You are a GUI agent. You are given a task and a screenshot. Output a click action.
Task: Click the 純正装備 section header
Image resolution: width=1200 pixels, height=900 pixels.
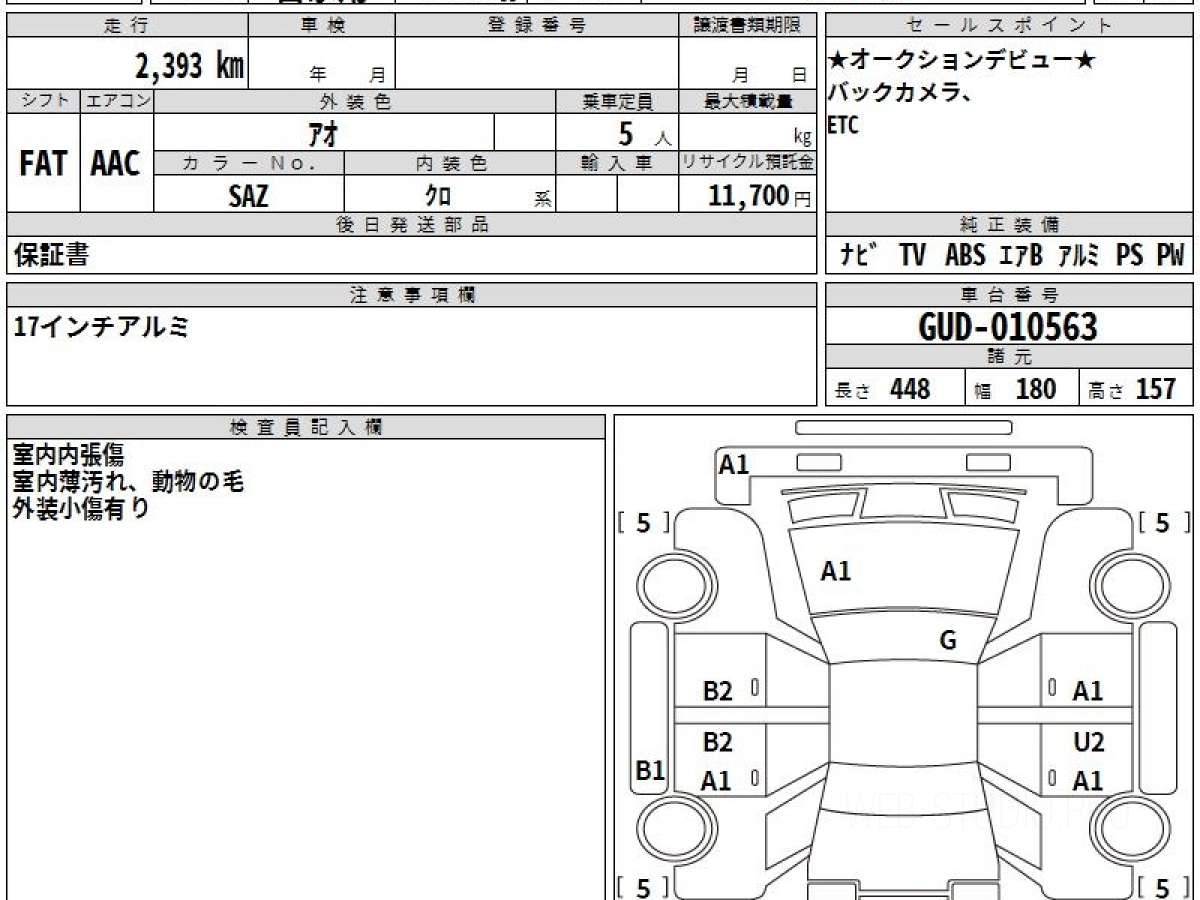click(x=1009, y=225)
